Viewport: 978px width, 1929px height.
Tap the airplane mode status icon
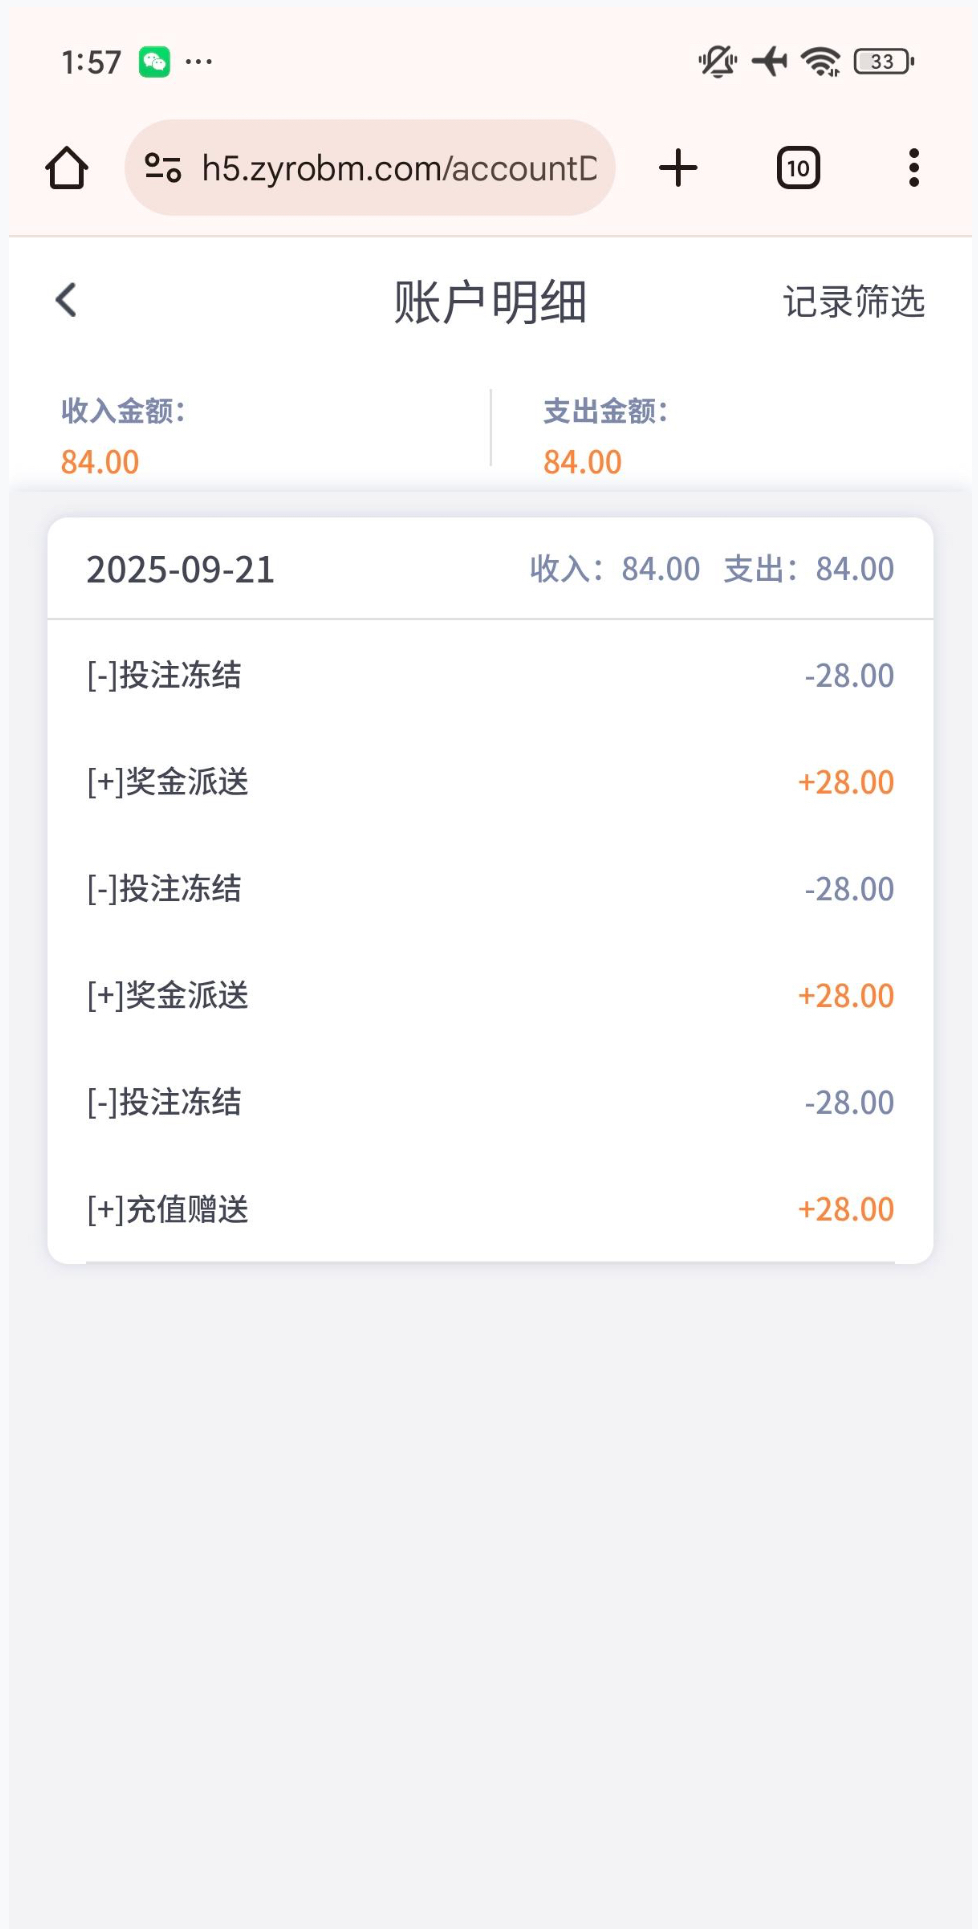click(x=769, y=62)
